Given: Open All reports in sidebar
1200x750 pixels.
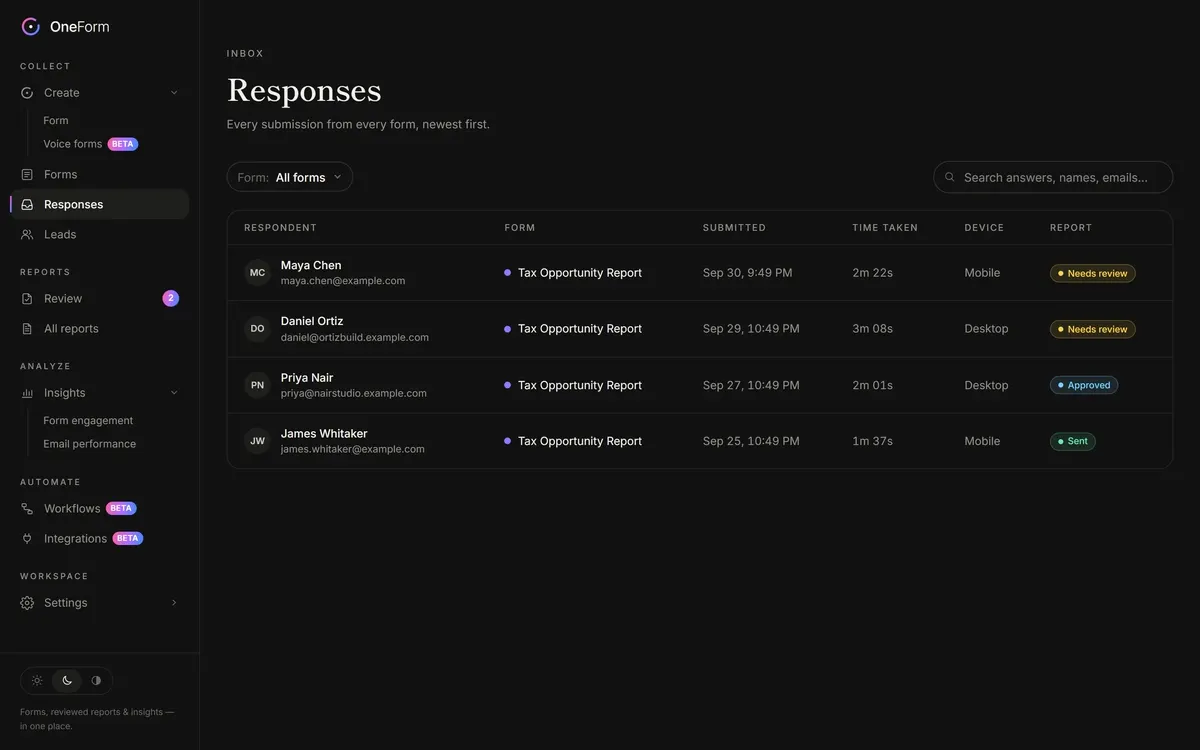Looking at the screenshot, I should pos(99,329).
